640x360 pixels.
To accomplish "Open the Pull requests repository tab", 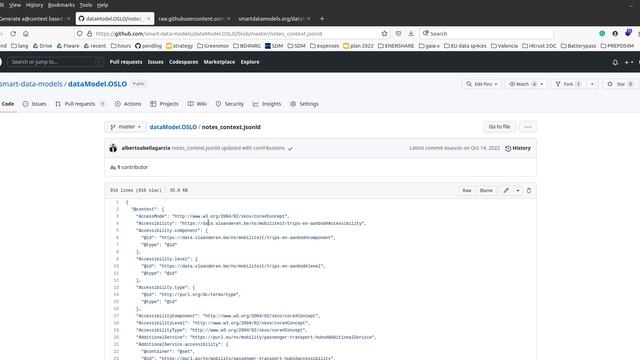I will 80,104.
